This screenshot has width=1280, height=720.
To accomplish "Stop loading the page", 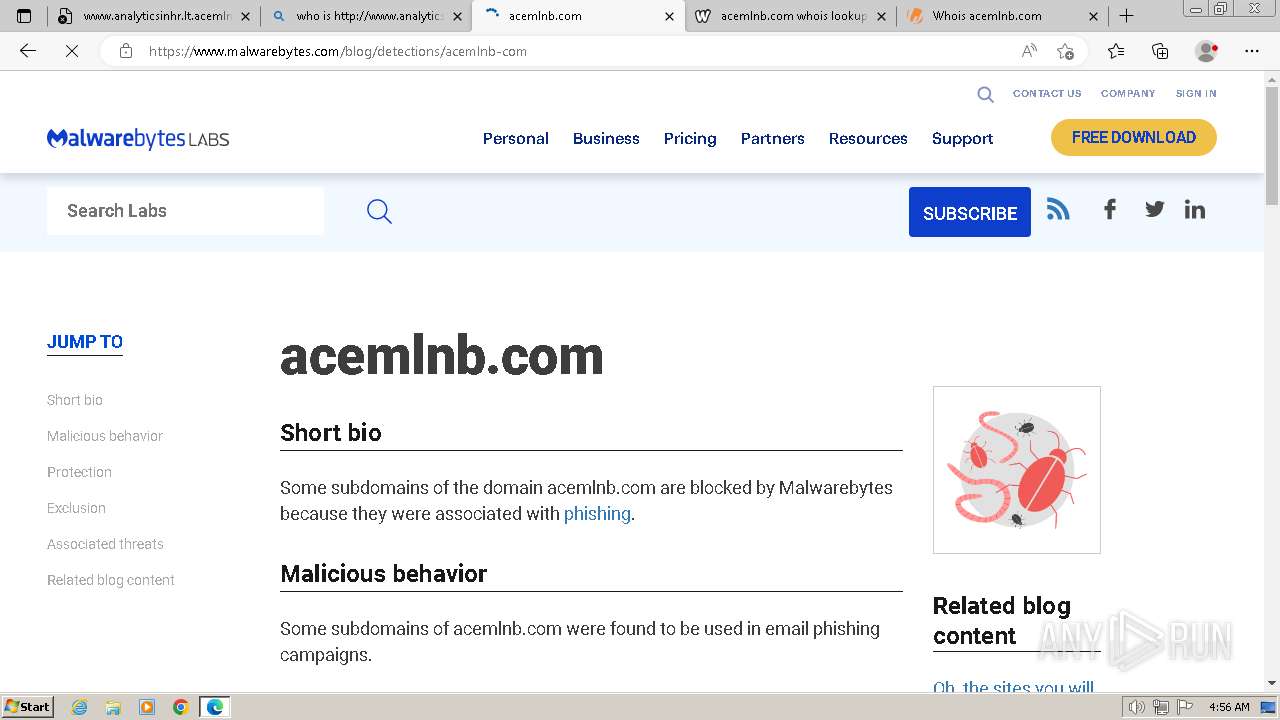I will 72,51.
